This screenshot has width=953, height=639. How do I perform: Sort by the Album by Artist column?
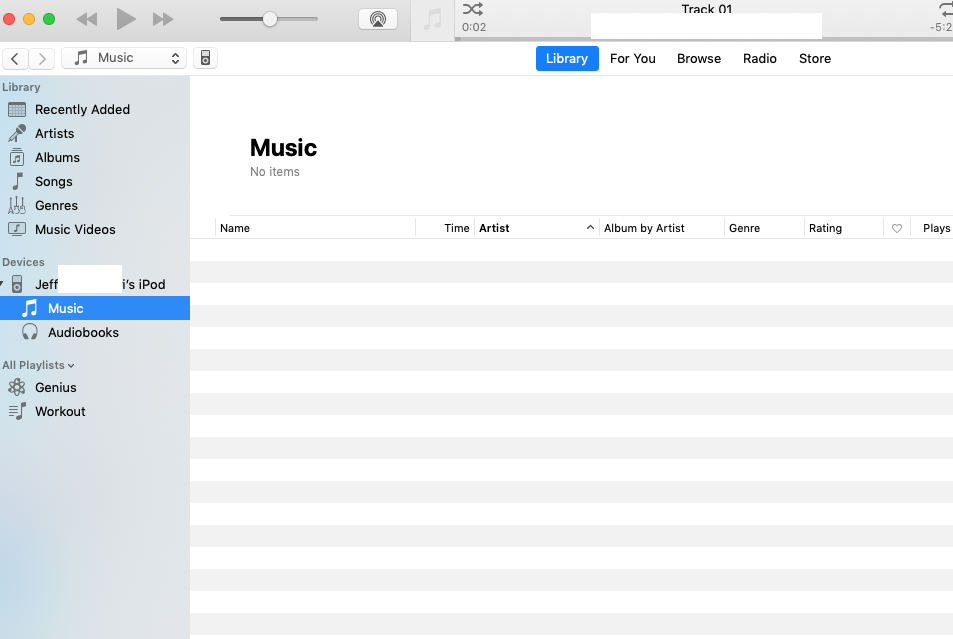(x=662, y=228)
